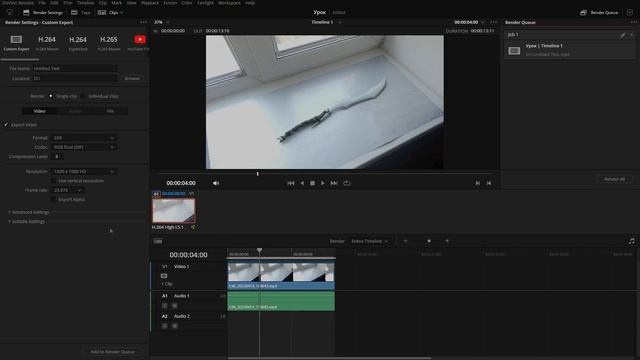This screenshot has height=360, width=640.
Task: Enable Use vertical resolution checkbox
Action: [53, 181]
